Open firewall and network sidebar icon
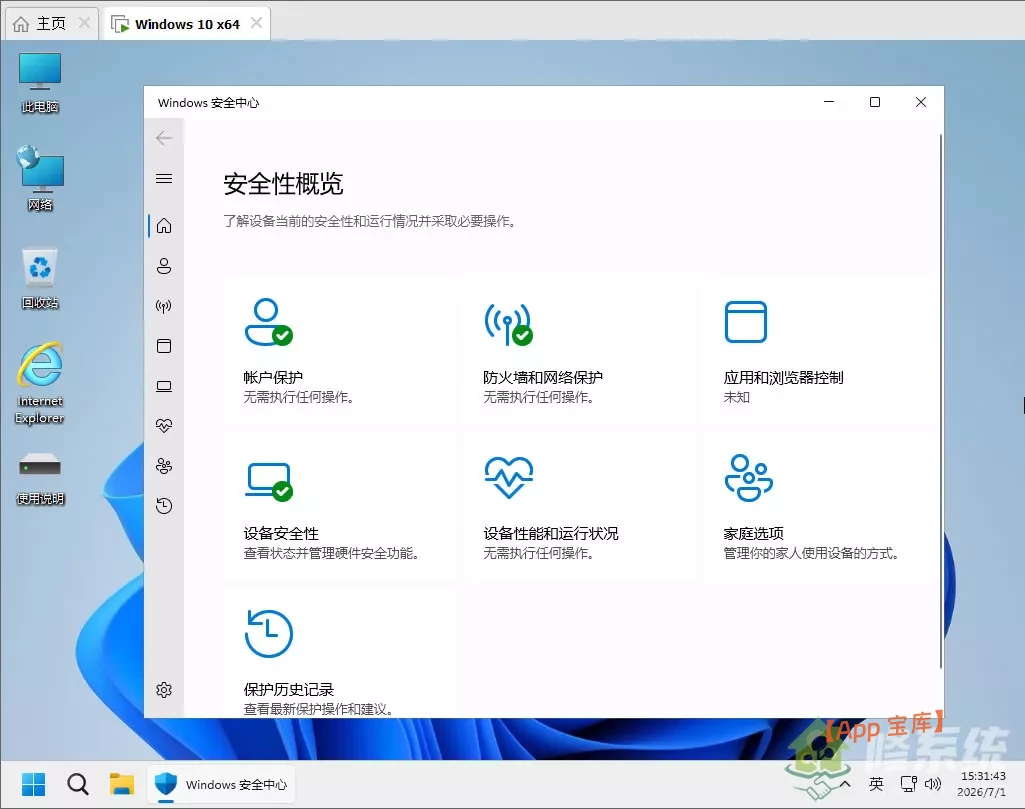The image size is (1025, 809). (x=164, y=306)
